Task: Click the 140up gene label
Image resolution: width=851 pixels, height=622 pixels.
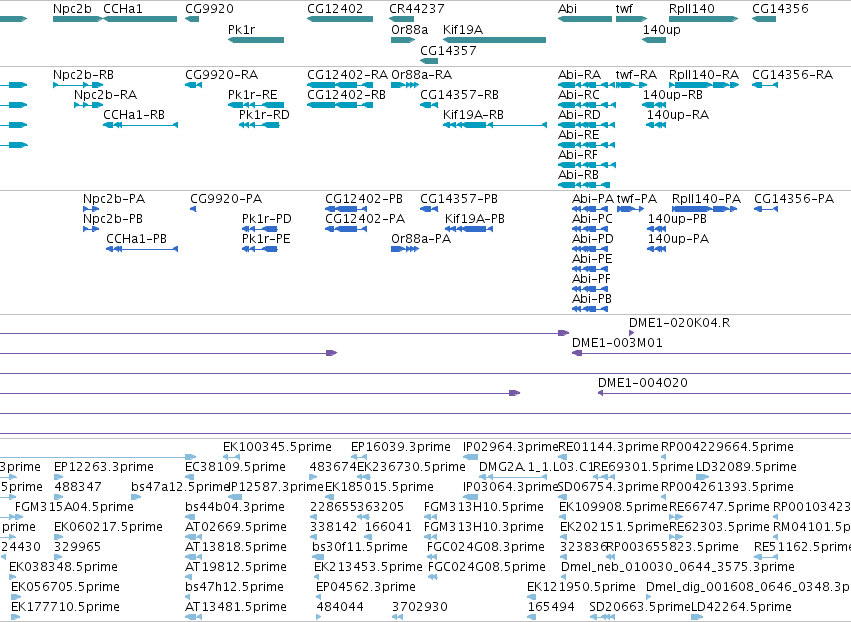Action: (x=662, y=29)
